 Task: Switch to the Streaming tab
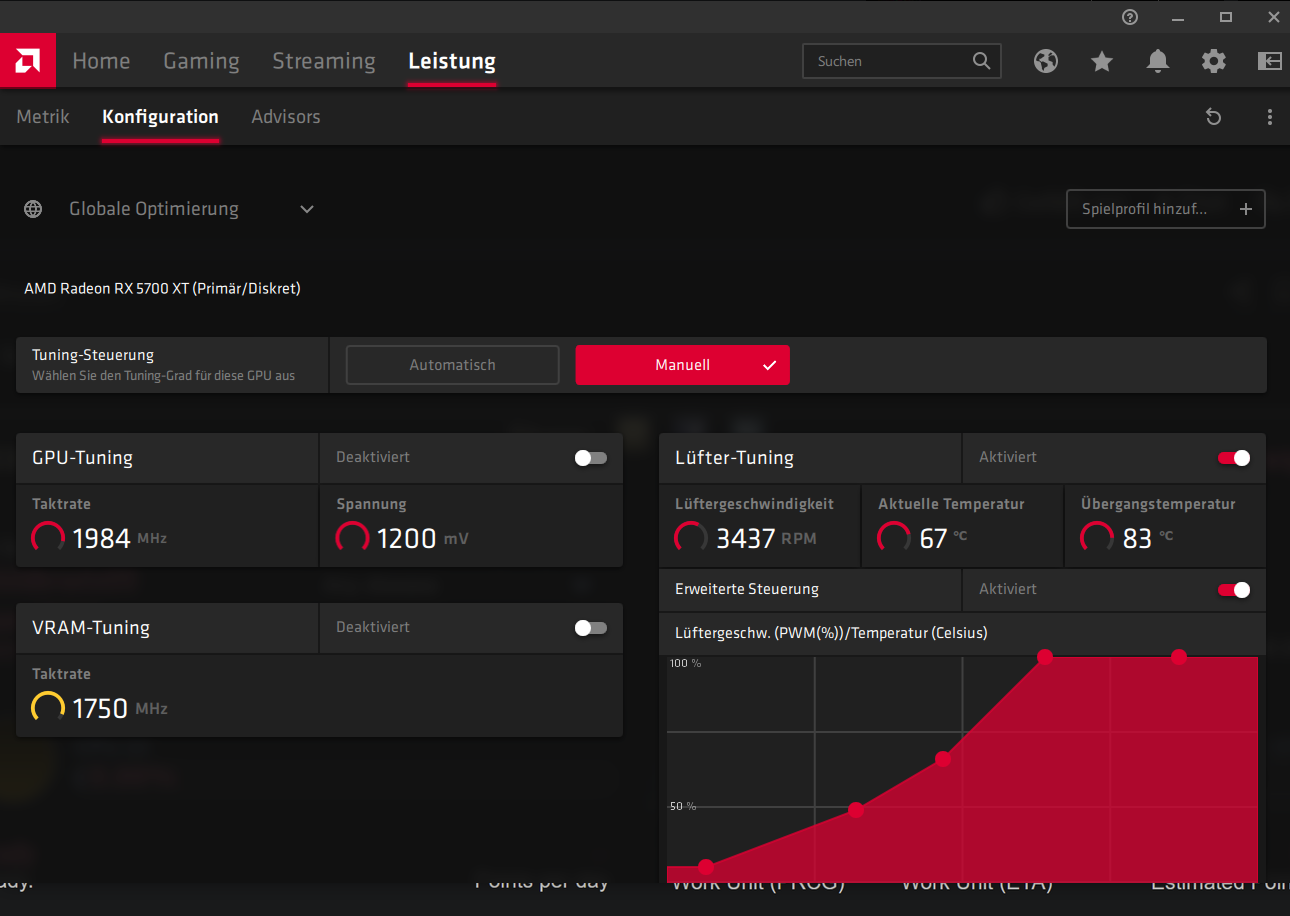tap(324, 61)
